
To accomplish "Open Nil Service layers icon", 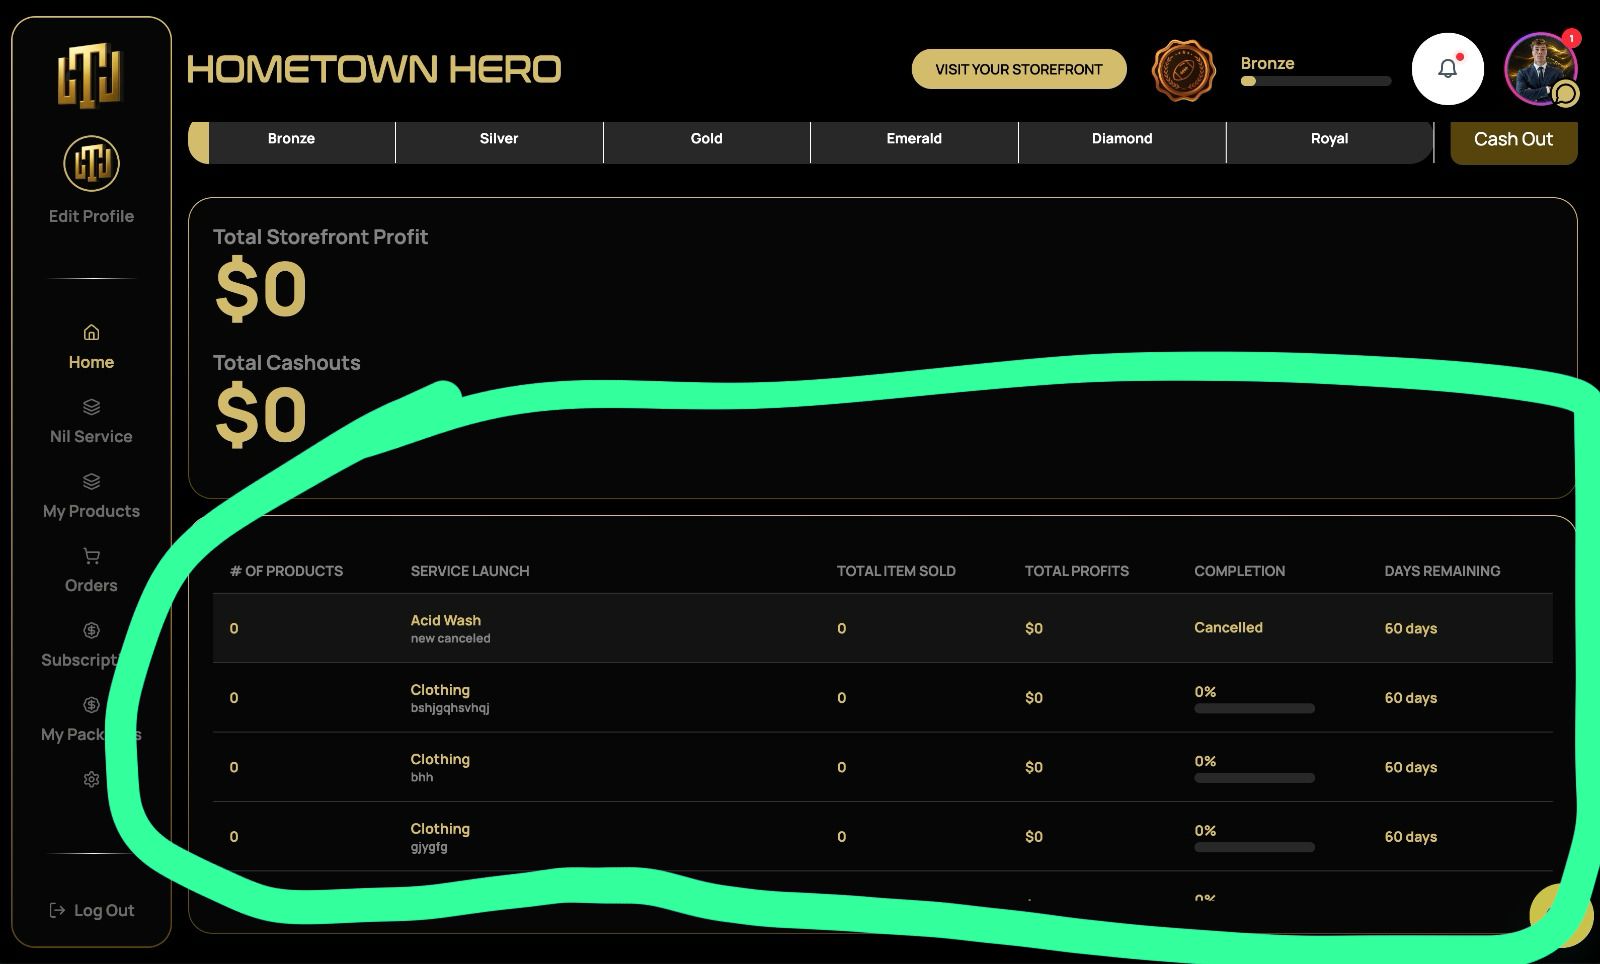I will 91,407.
